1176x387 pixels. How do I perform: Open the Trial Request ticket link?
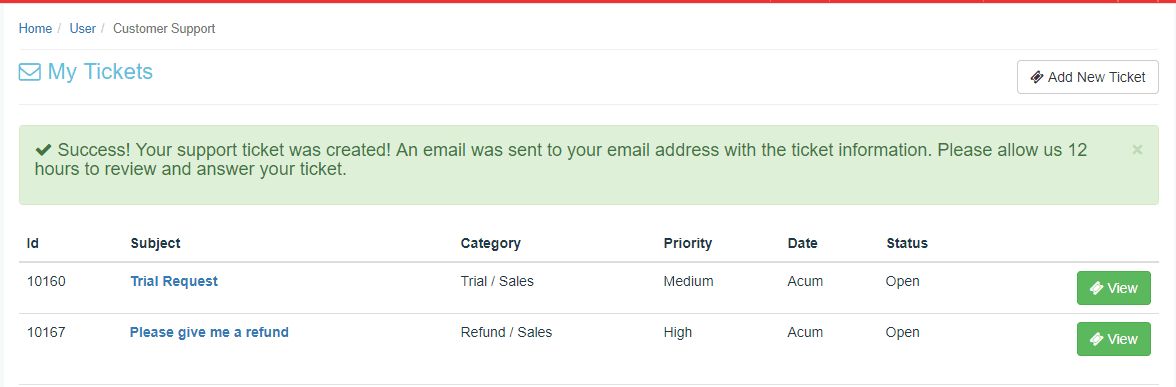(x=174, y=281)
